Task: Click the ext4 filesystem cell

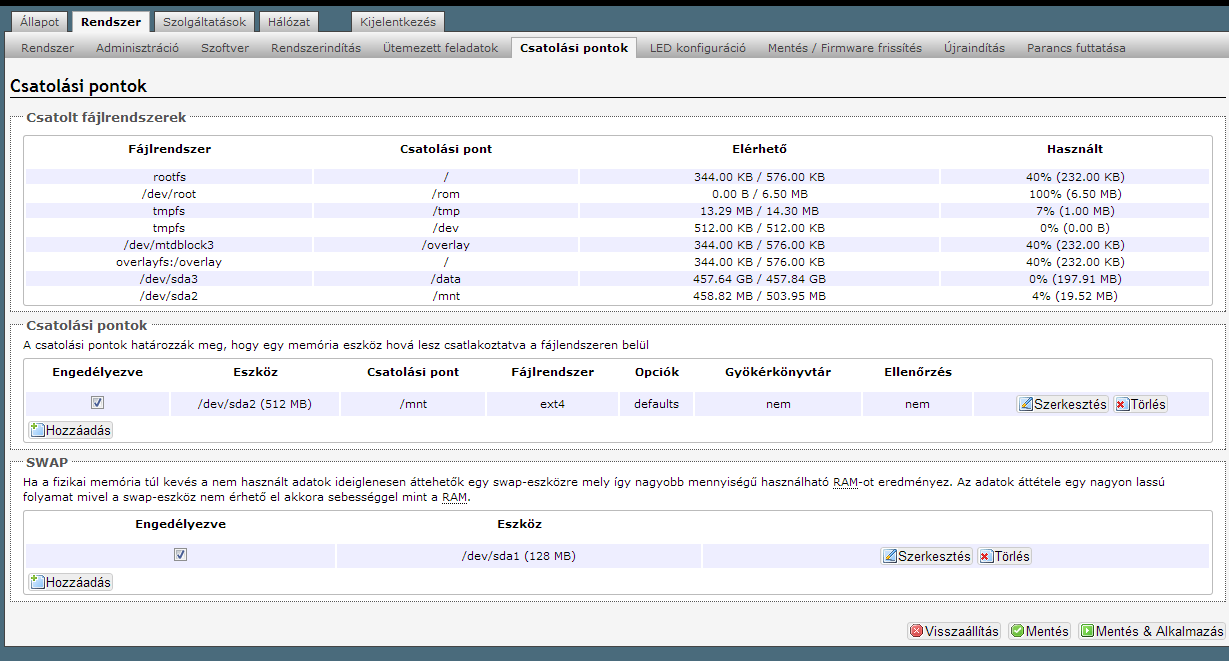Action: point(552,404)
